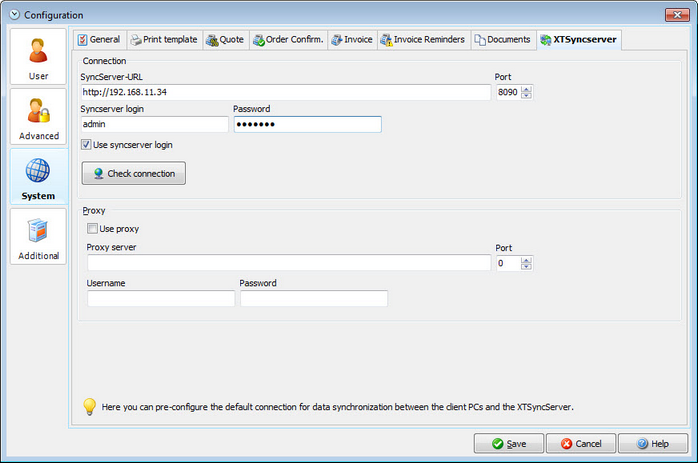Open Help with the Help button
The image size is (698, 463).
[x=653, y=443]
